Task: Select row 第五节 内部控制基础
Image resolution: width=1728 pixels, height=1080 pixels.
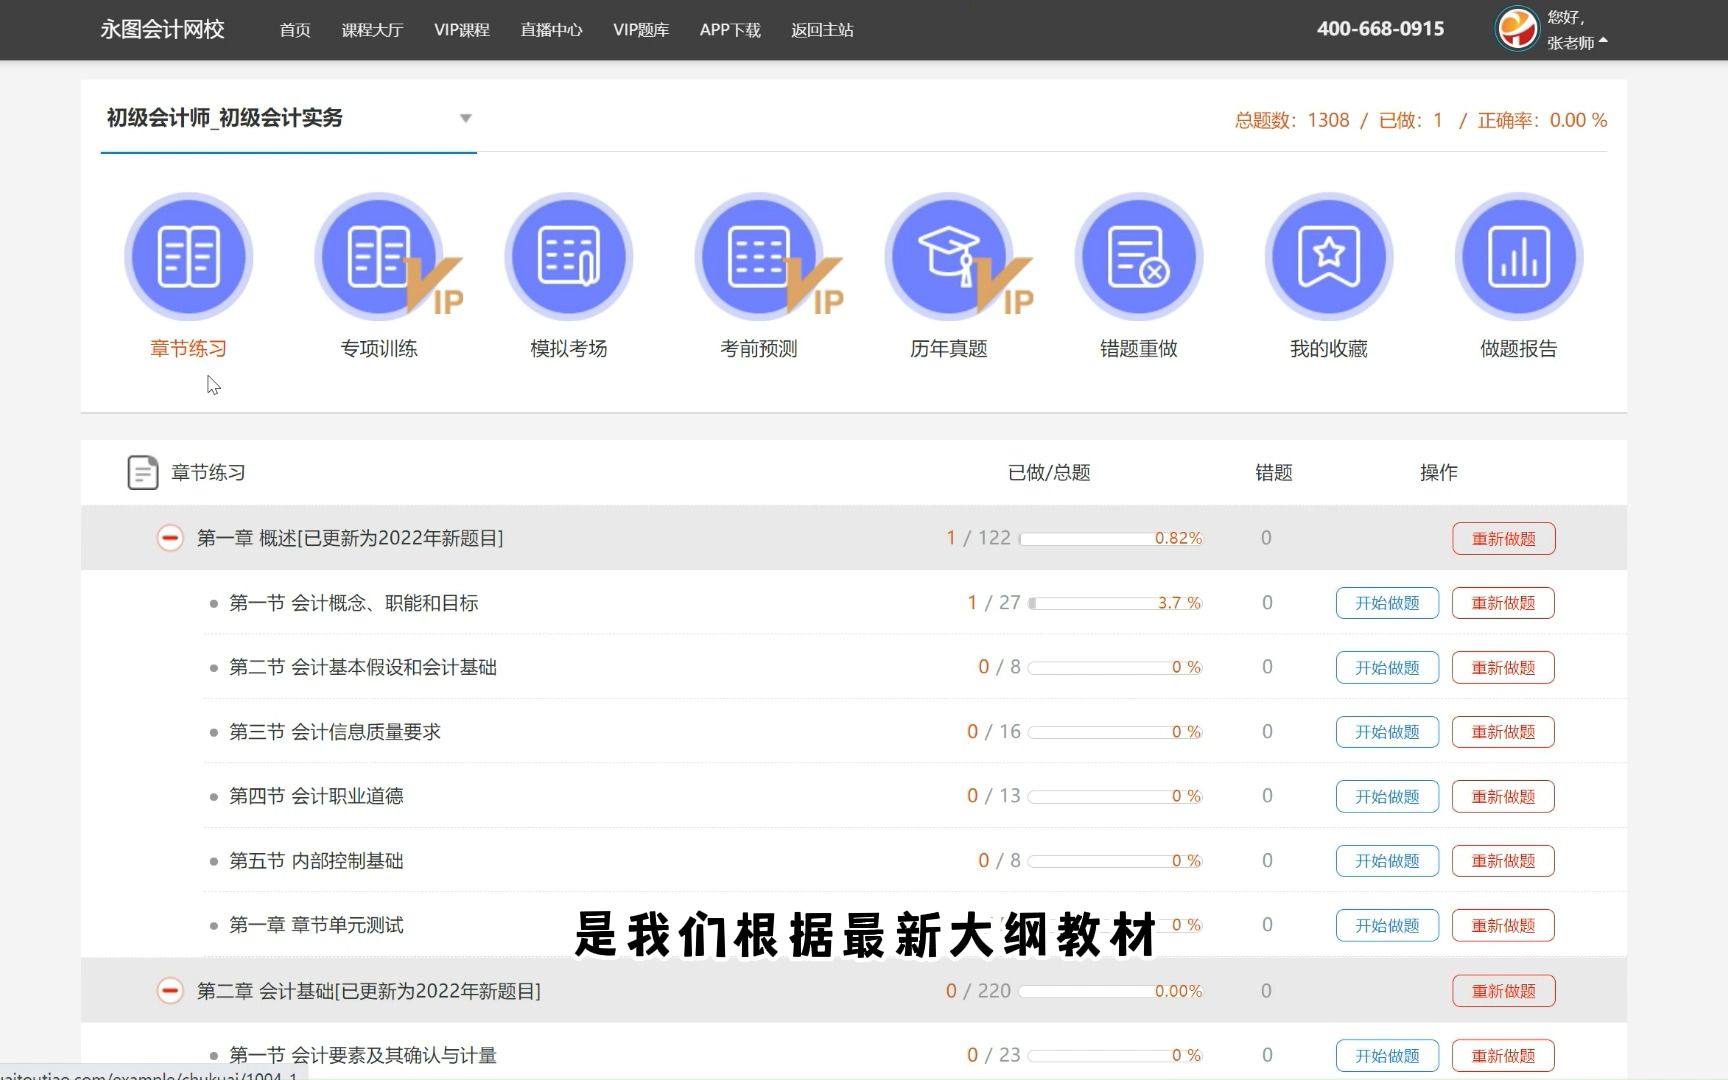Action: click(x=915, y=861)
